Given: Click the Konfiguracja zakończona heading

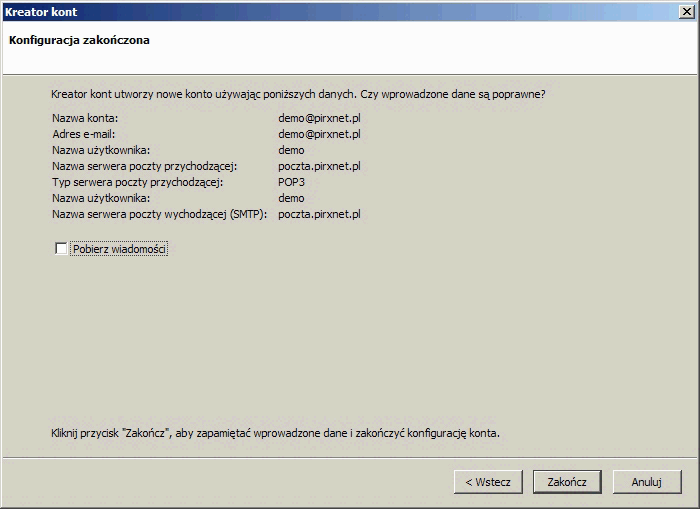Looking at the screenshot, I should coord(79,41).
